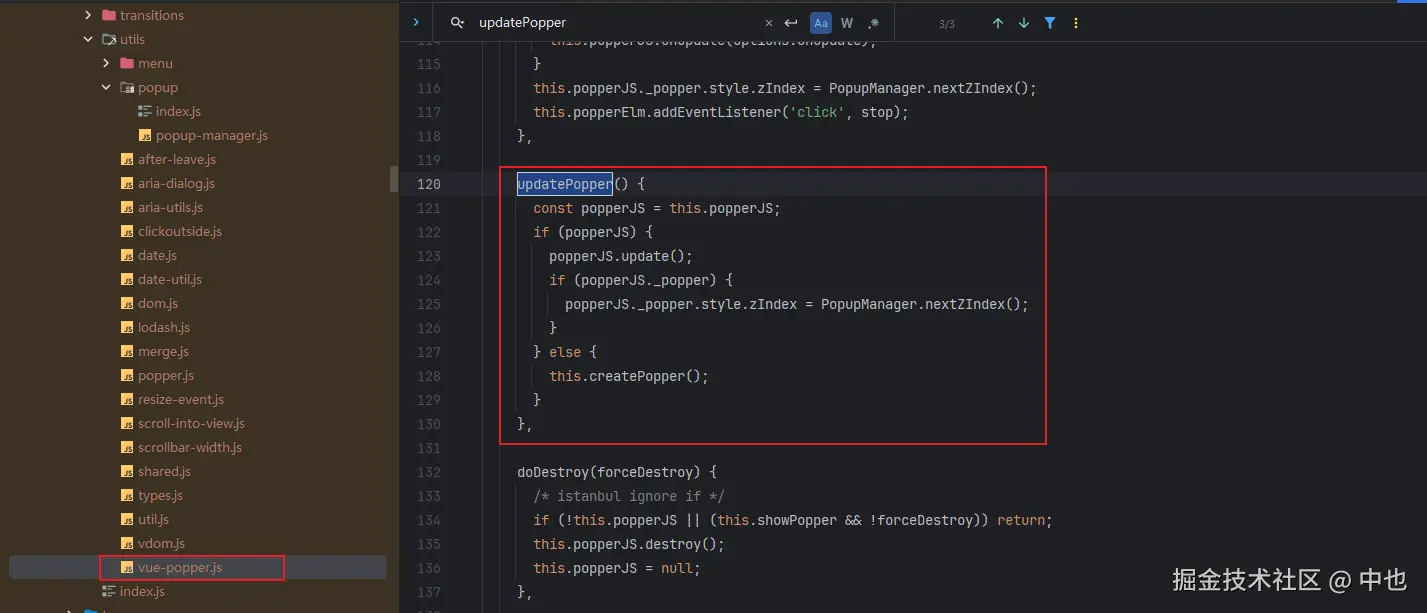Screen dimensions: 1427x613
Task: Click the new line arrow icon
Action: point(791,23)
